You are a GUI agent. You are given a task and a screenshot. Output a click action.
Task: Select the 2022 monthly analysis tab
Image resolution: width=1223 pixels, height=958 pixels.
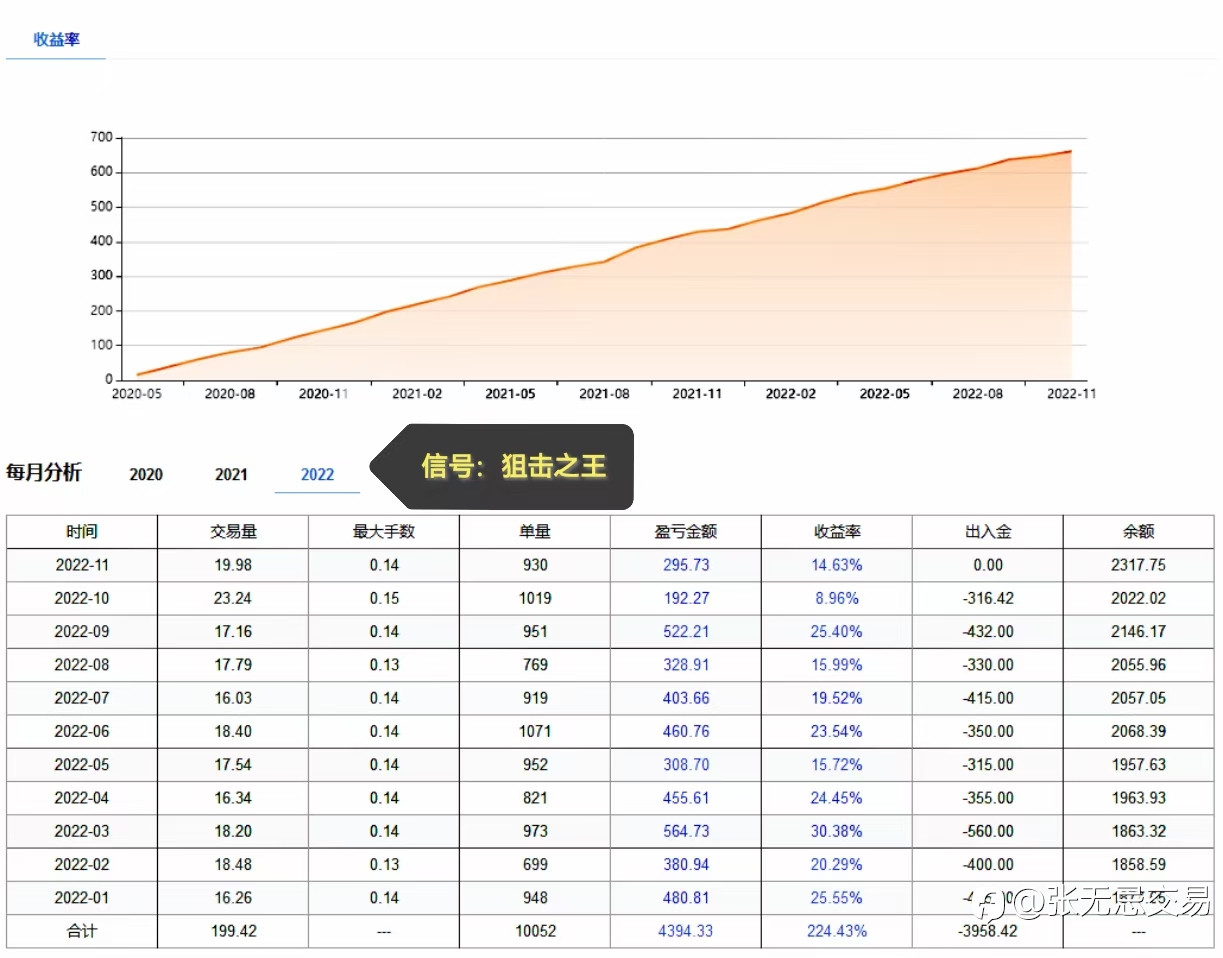pos(317,475)
